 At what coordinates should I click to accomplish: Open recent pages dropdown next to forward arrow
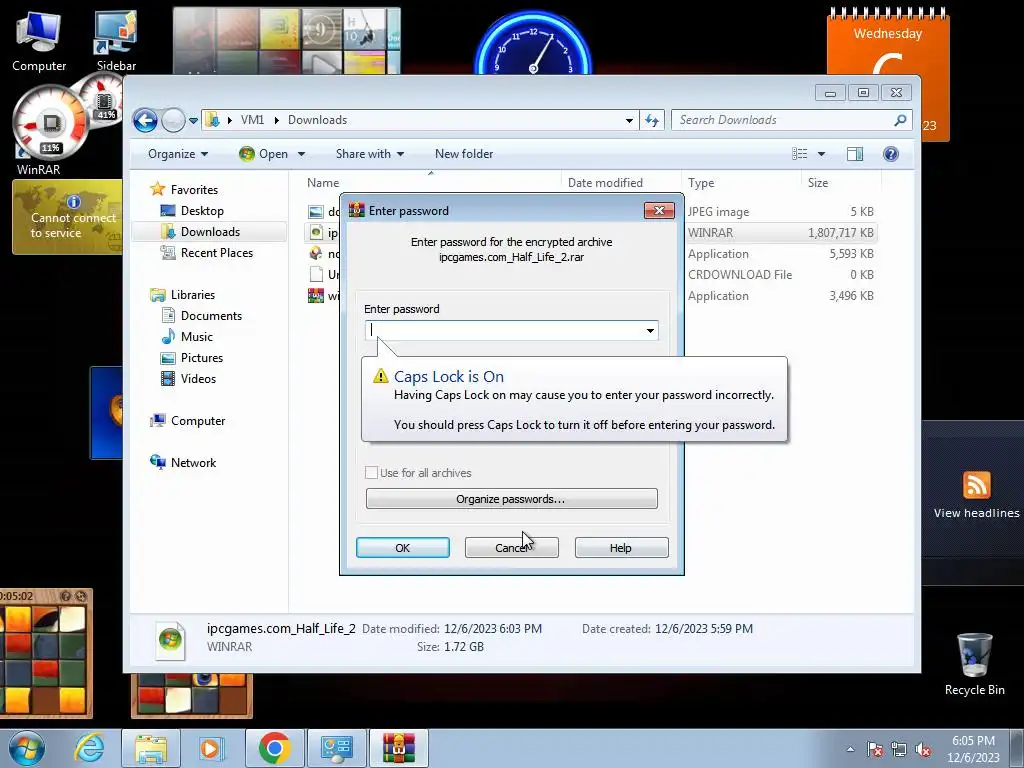(x=193, y=120)
